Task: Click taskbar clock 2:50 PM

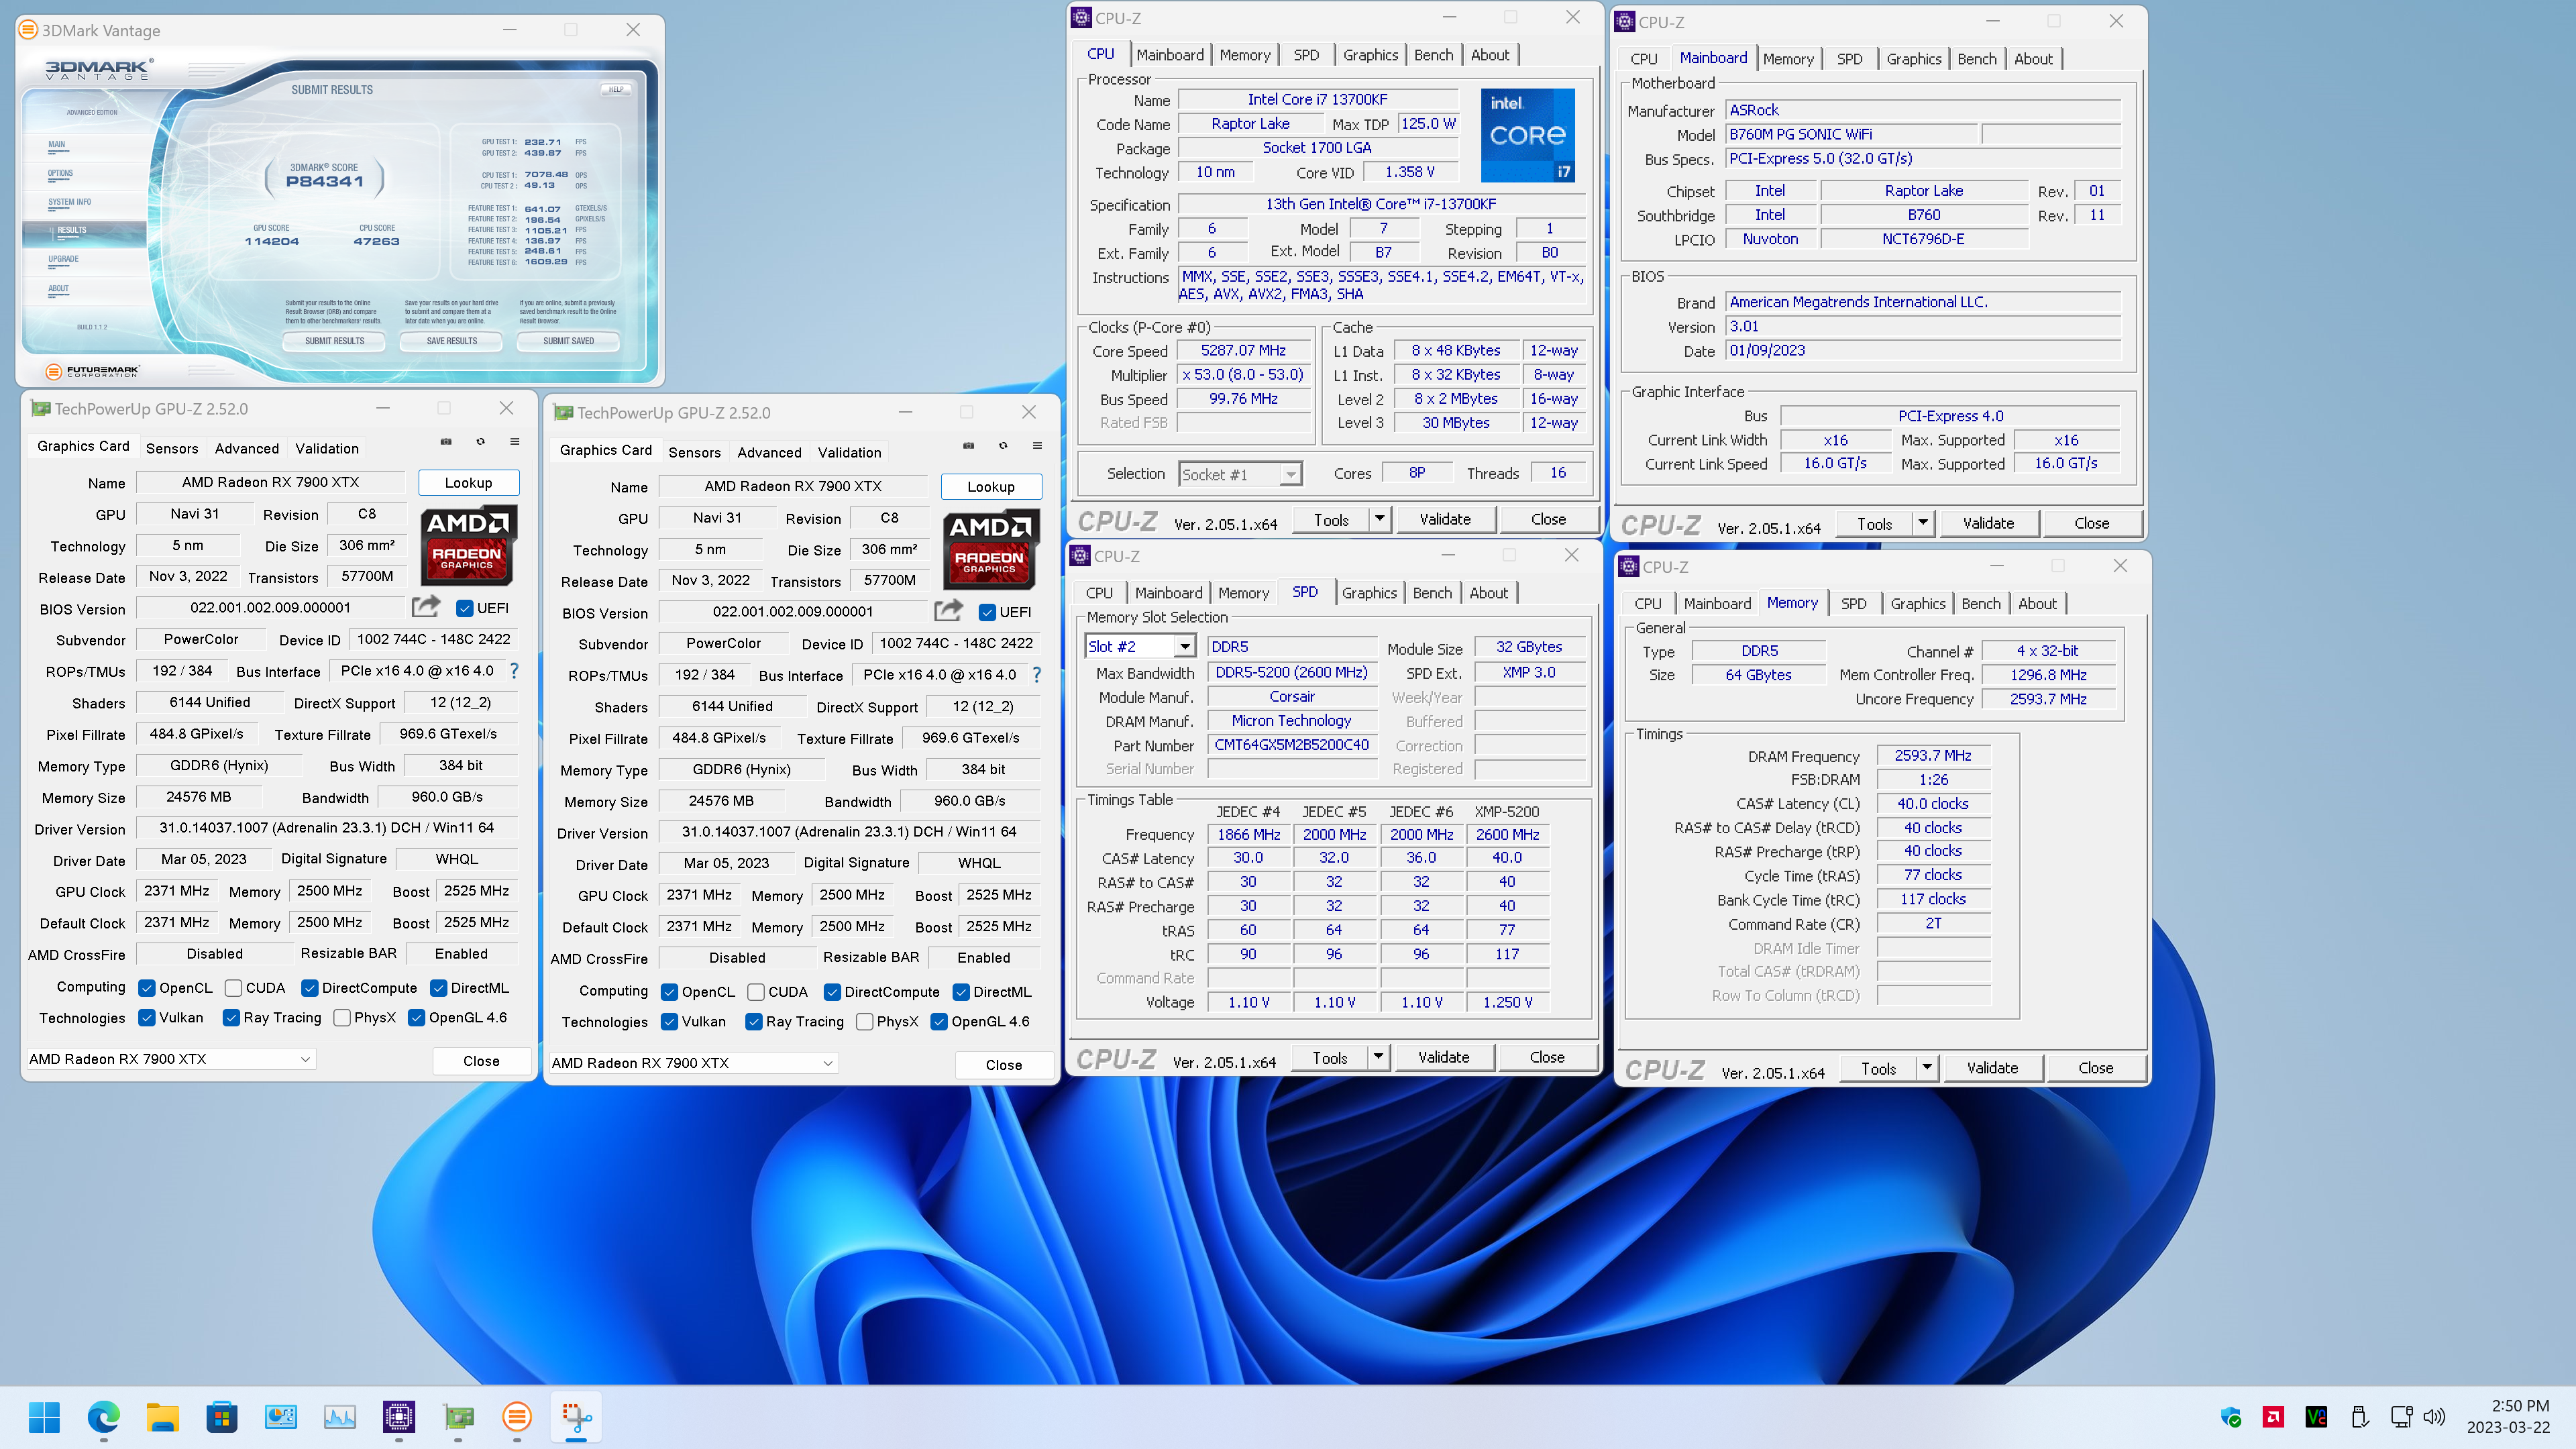Action: coord(2520,1405)
